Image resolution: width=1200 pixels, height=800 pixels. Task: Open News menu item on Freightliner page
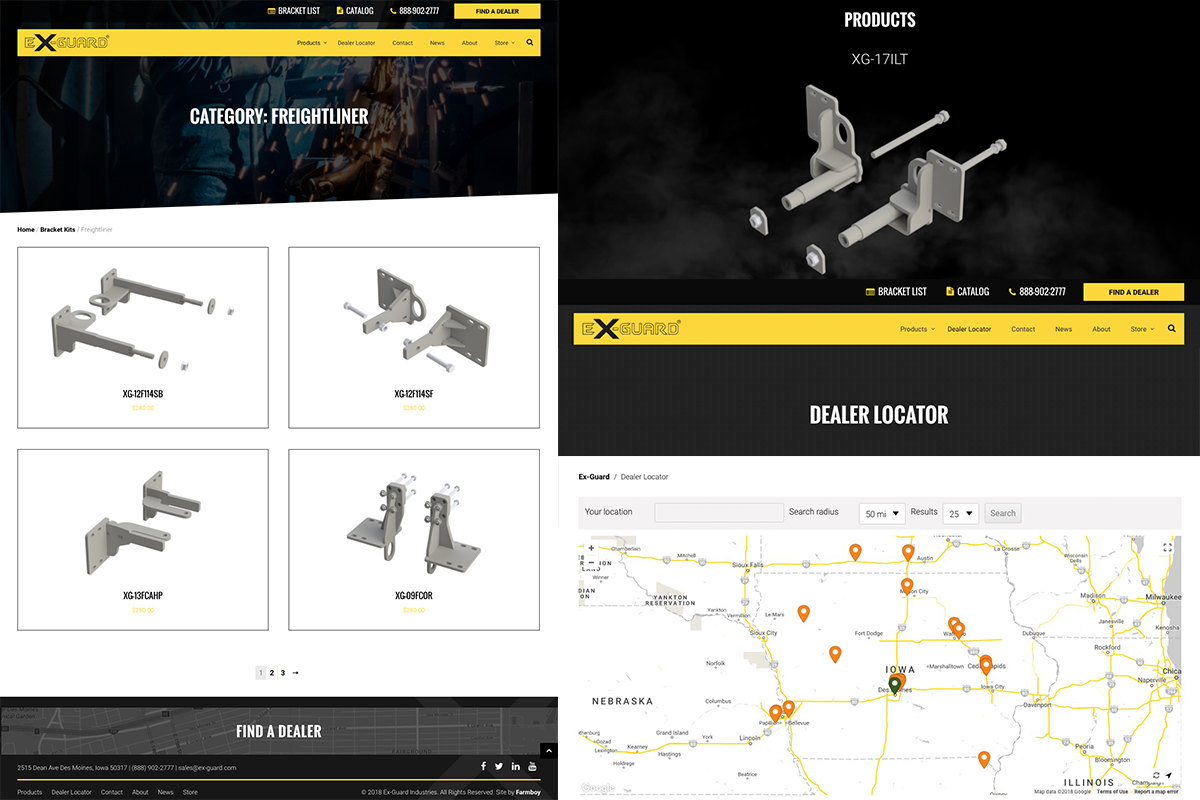click(437, 43)
